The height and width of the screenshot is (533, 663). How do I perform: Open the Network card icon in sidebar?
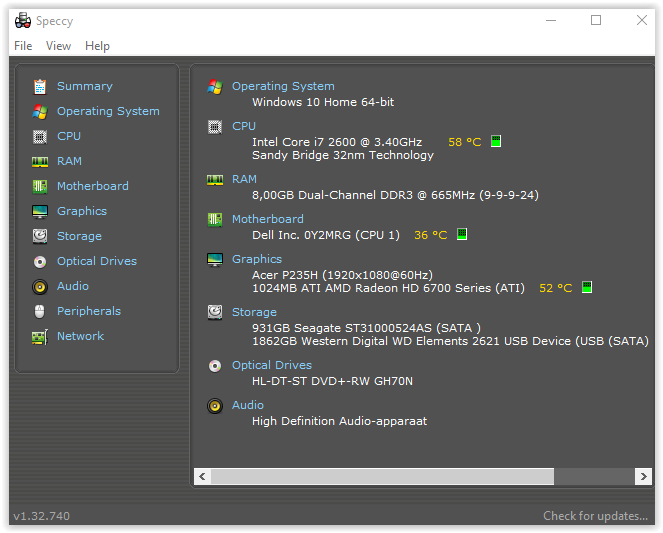point(40,336)
